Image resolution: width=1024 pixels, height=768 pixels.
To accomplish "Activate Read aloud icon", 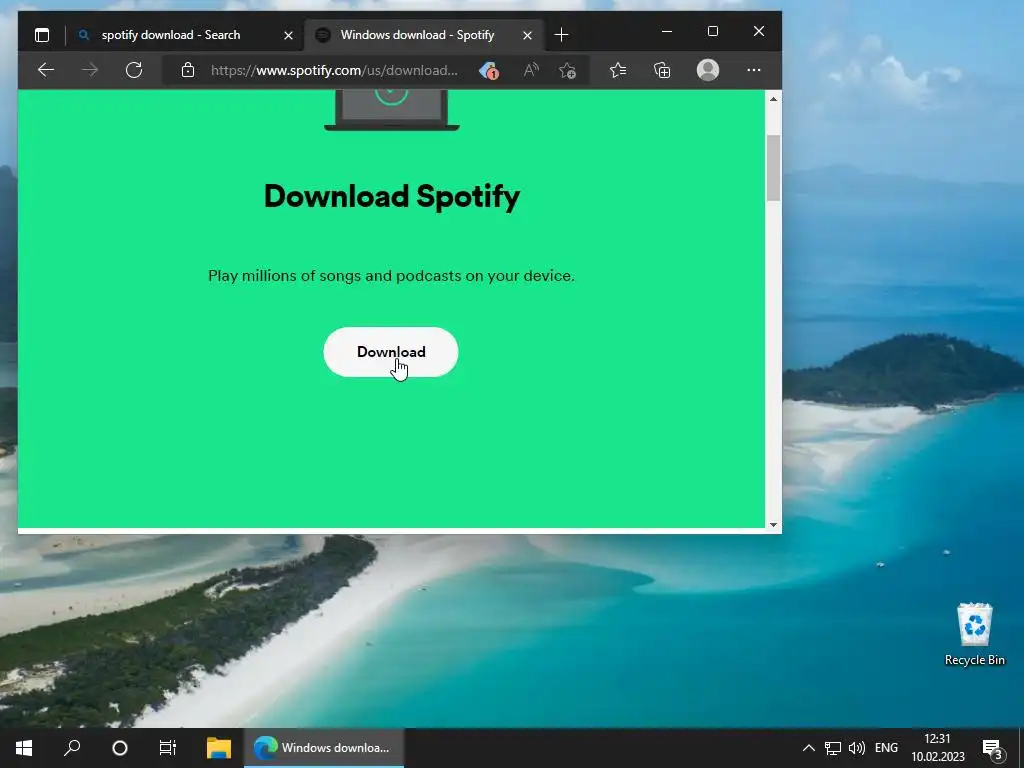I will click(x=531, y=70).
